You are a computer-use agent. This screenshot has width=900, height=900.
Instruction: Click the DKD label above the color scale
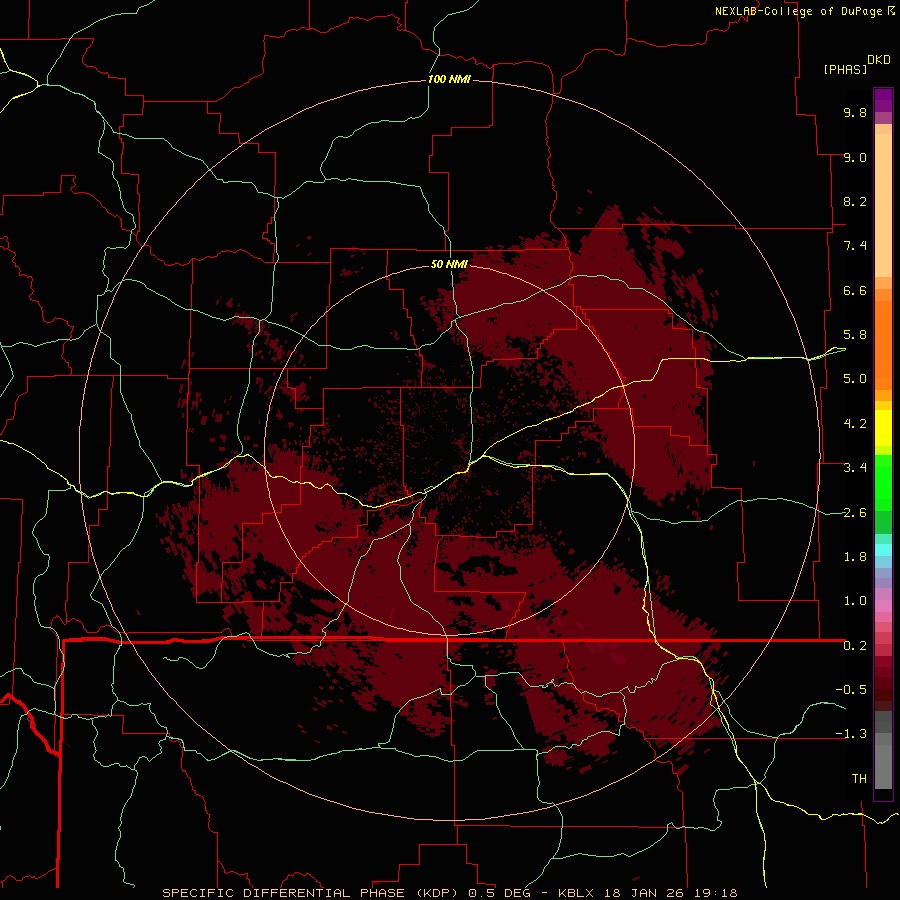(879, 60)
